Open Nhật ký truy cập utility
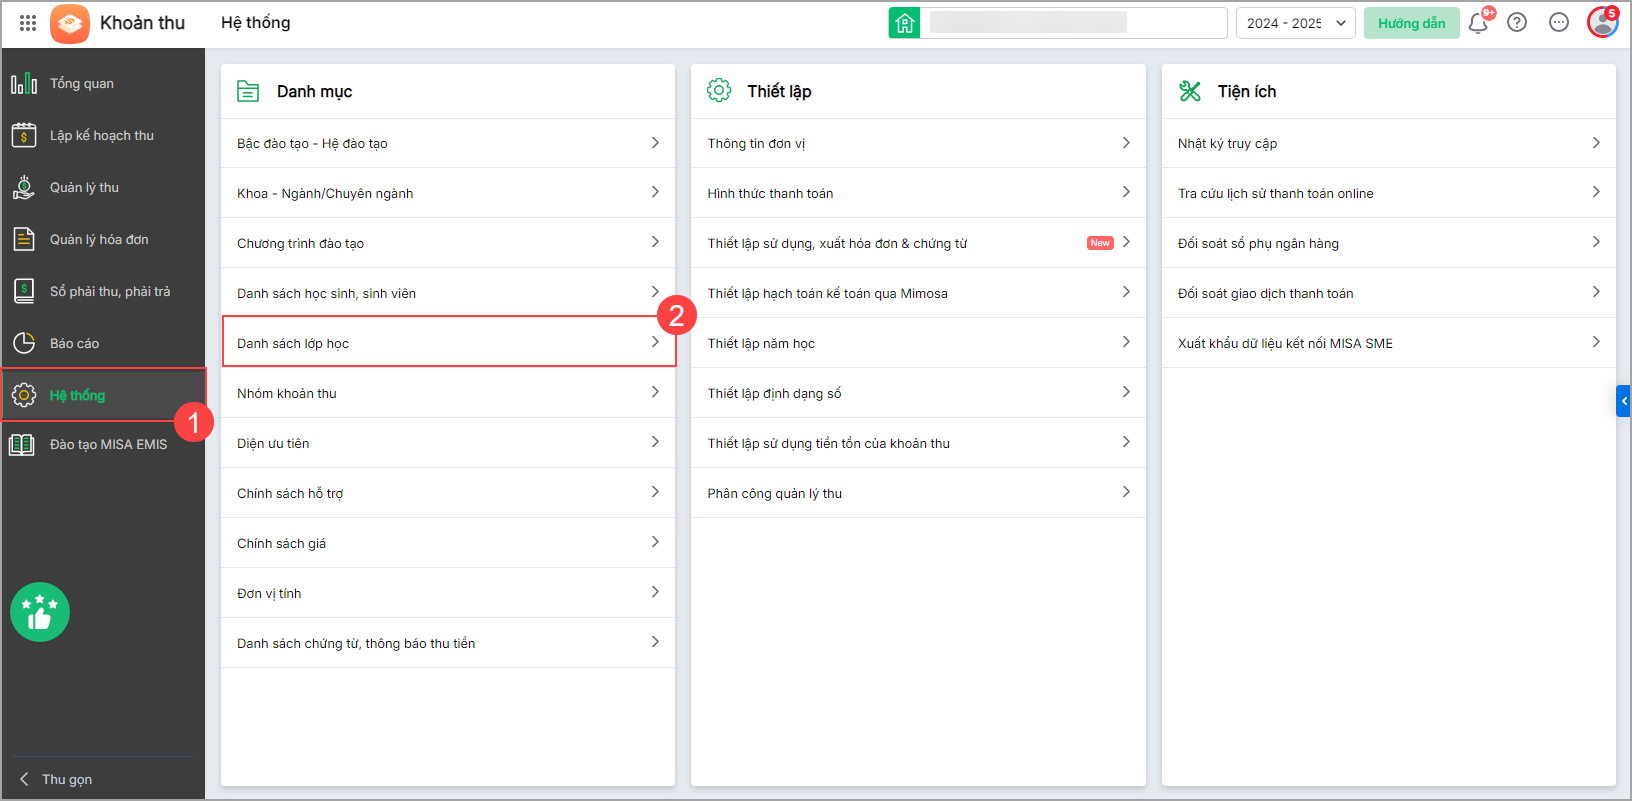Screen dimensions: 1632x801 click(x=1387, y=143)
